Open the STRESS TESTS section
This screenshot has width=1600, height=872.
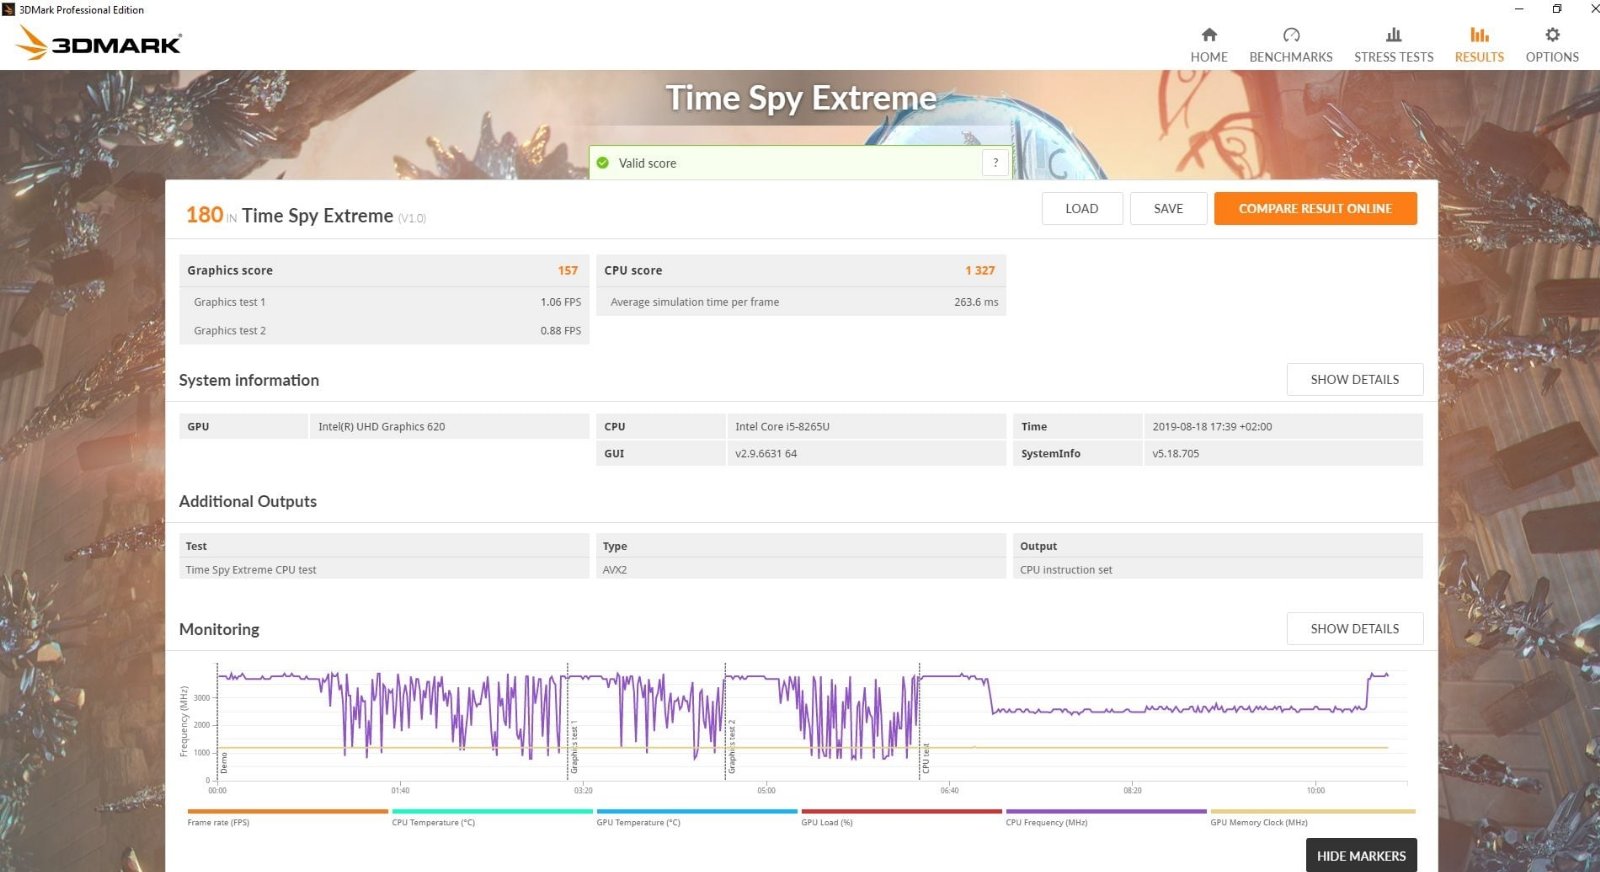click(x=1393, y=45)
